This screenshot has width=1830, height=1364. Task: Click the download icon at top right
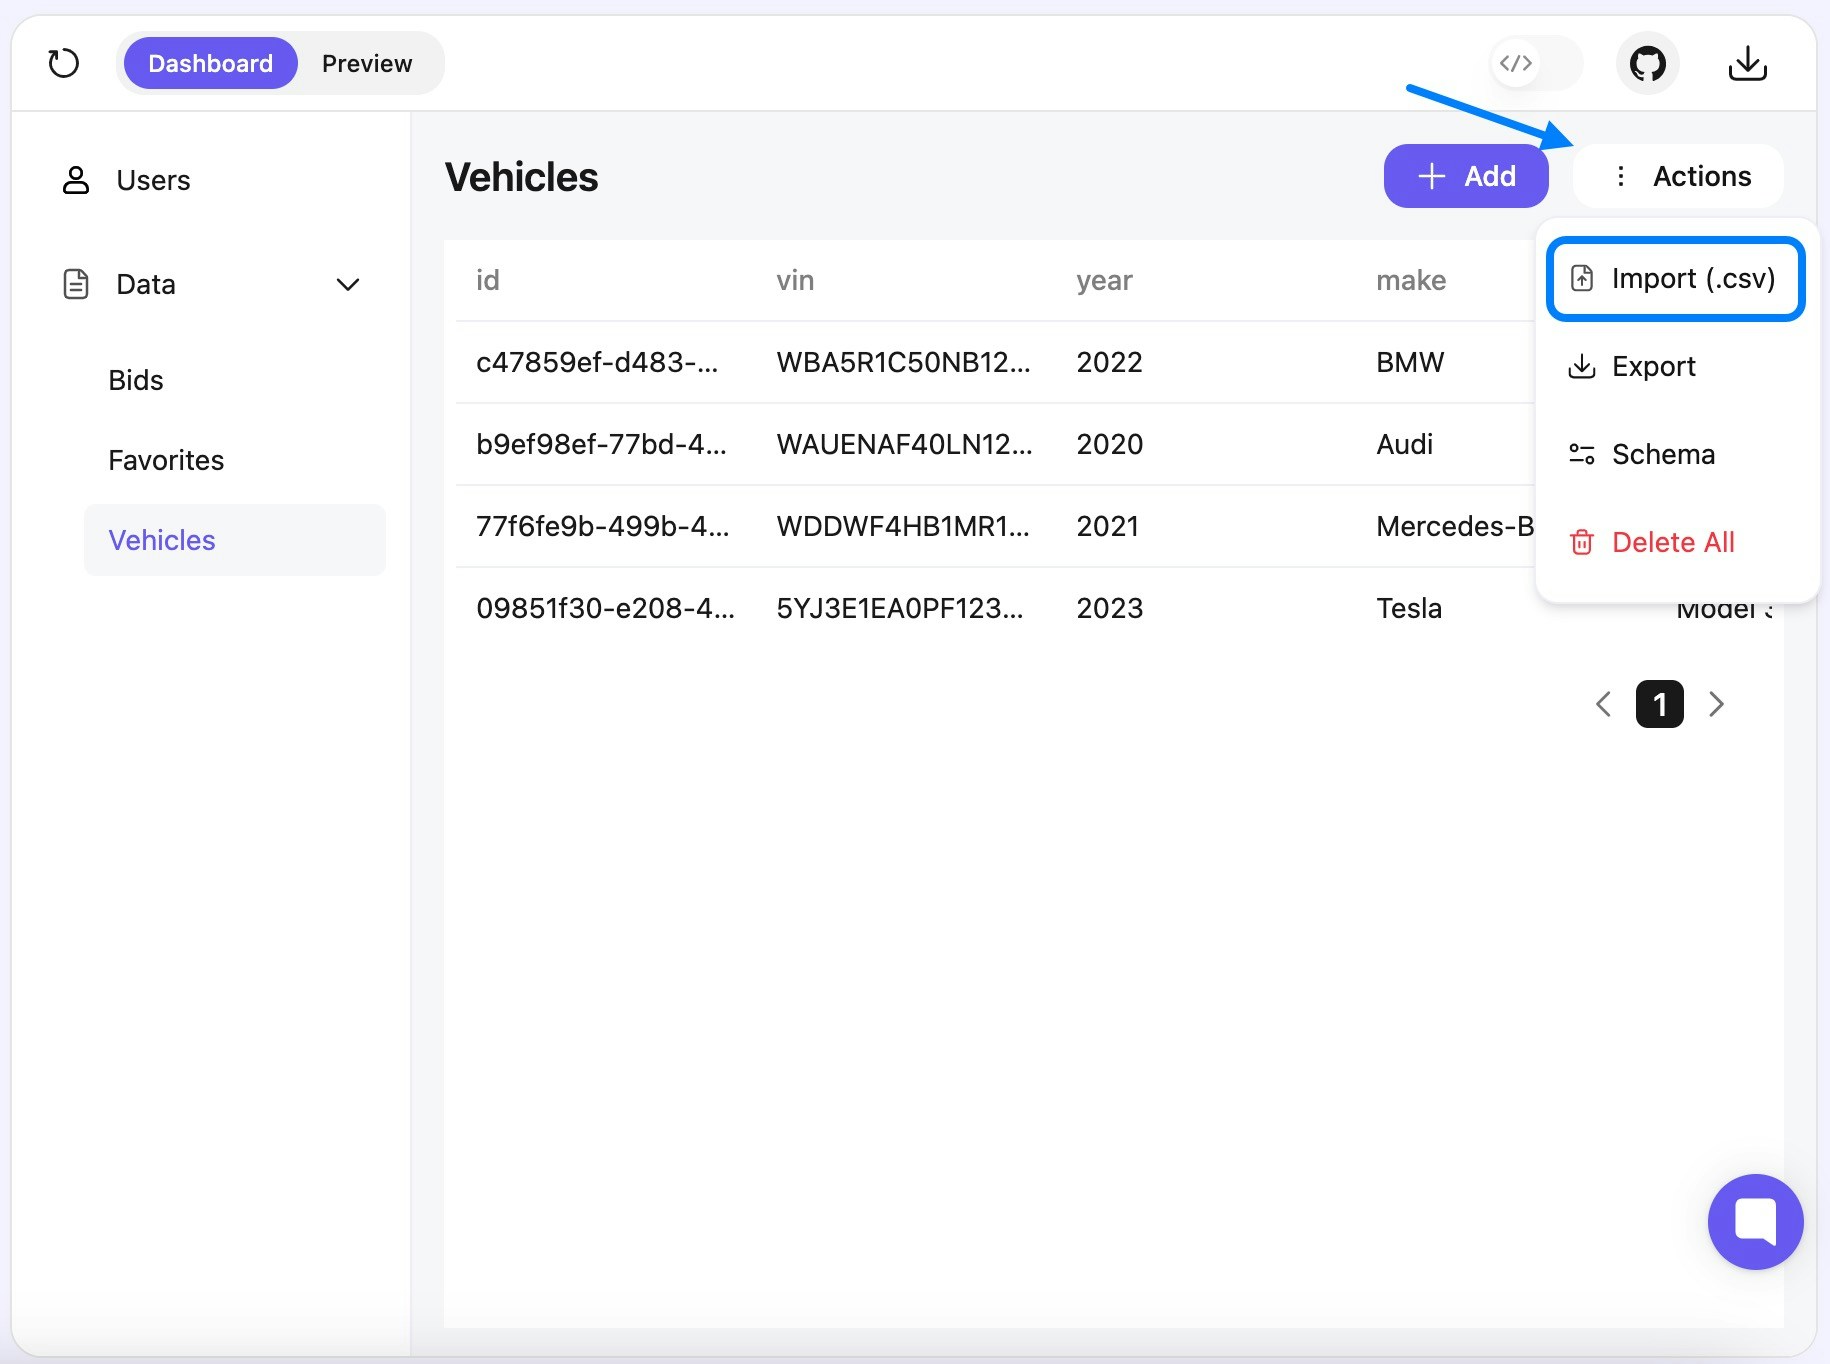(1748, 63)
